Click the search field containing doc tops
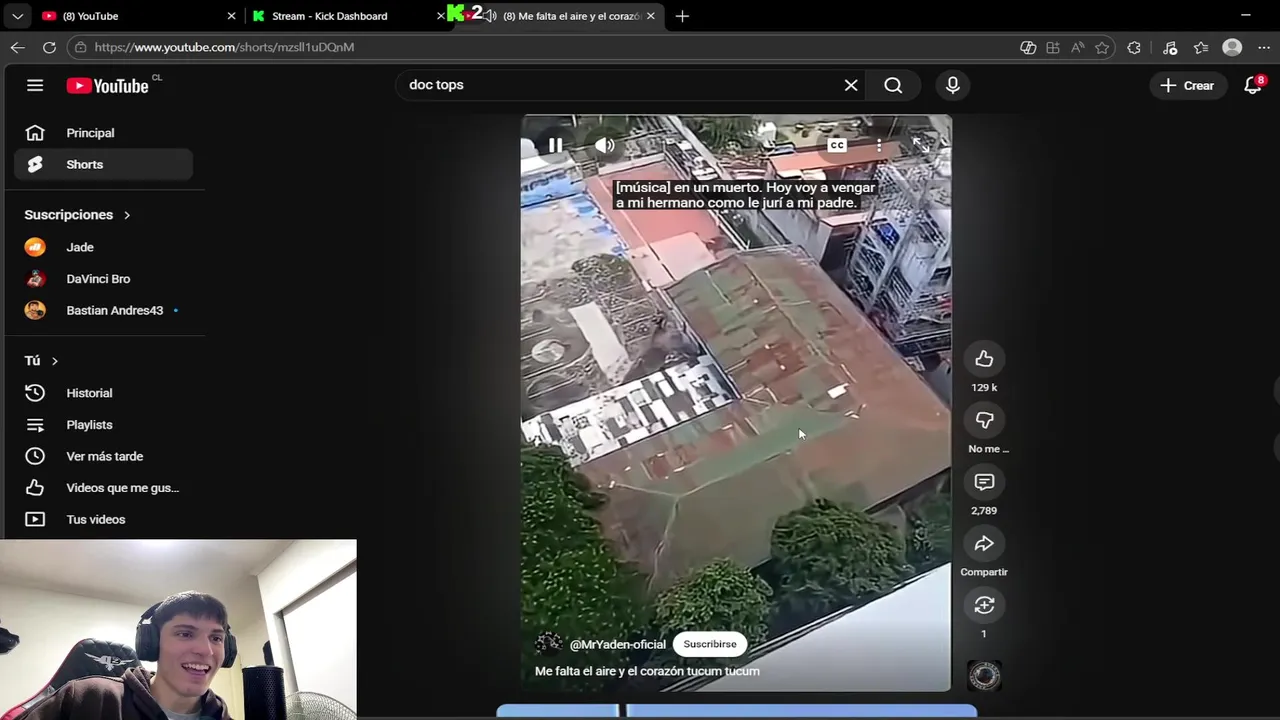This screenshot has height=720, width=1280. [x=620, y=85]
